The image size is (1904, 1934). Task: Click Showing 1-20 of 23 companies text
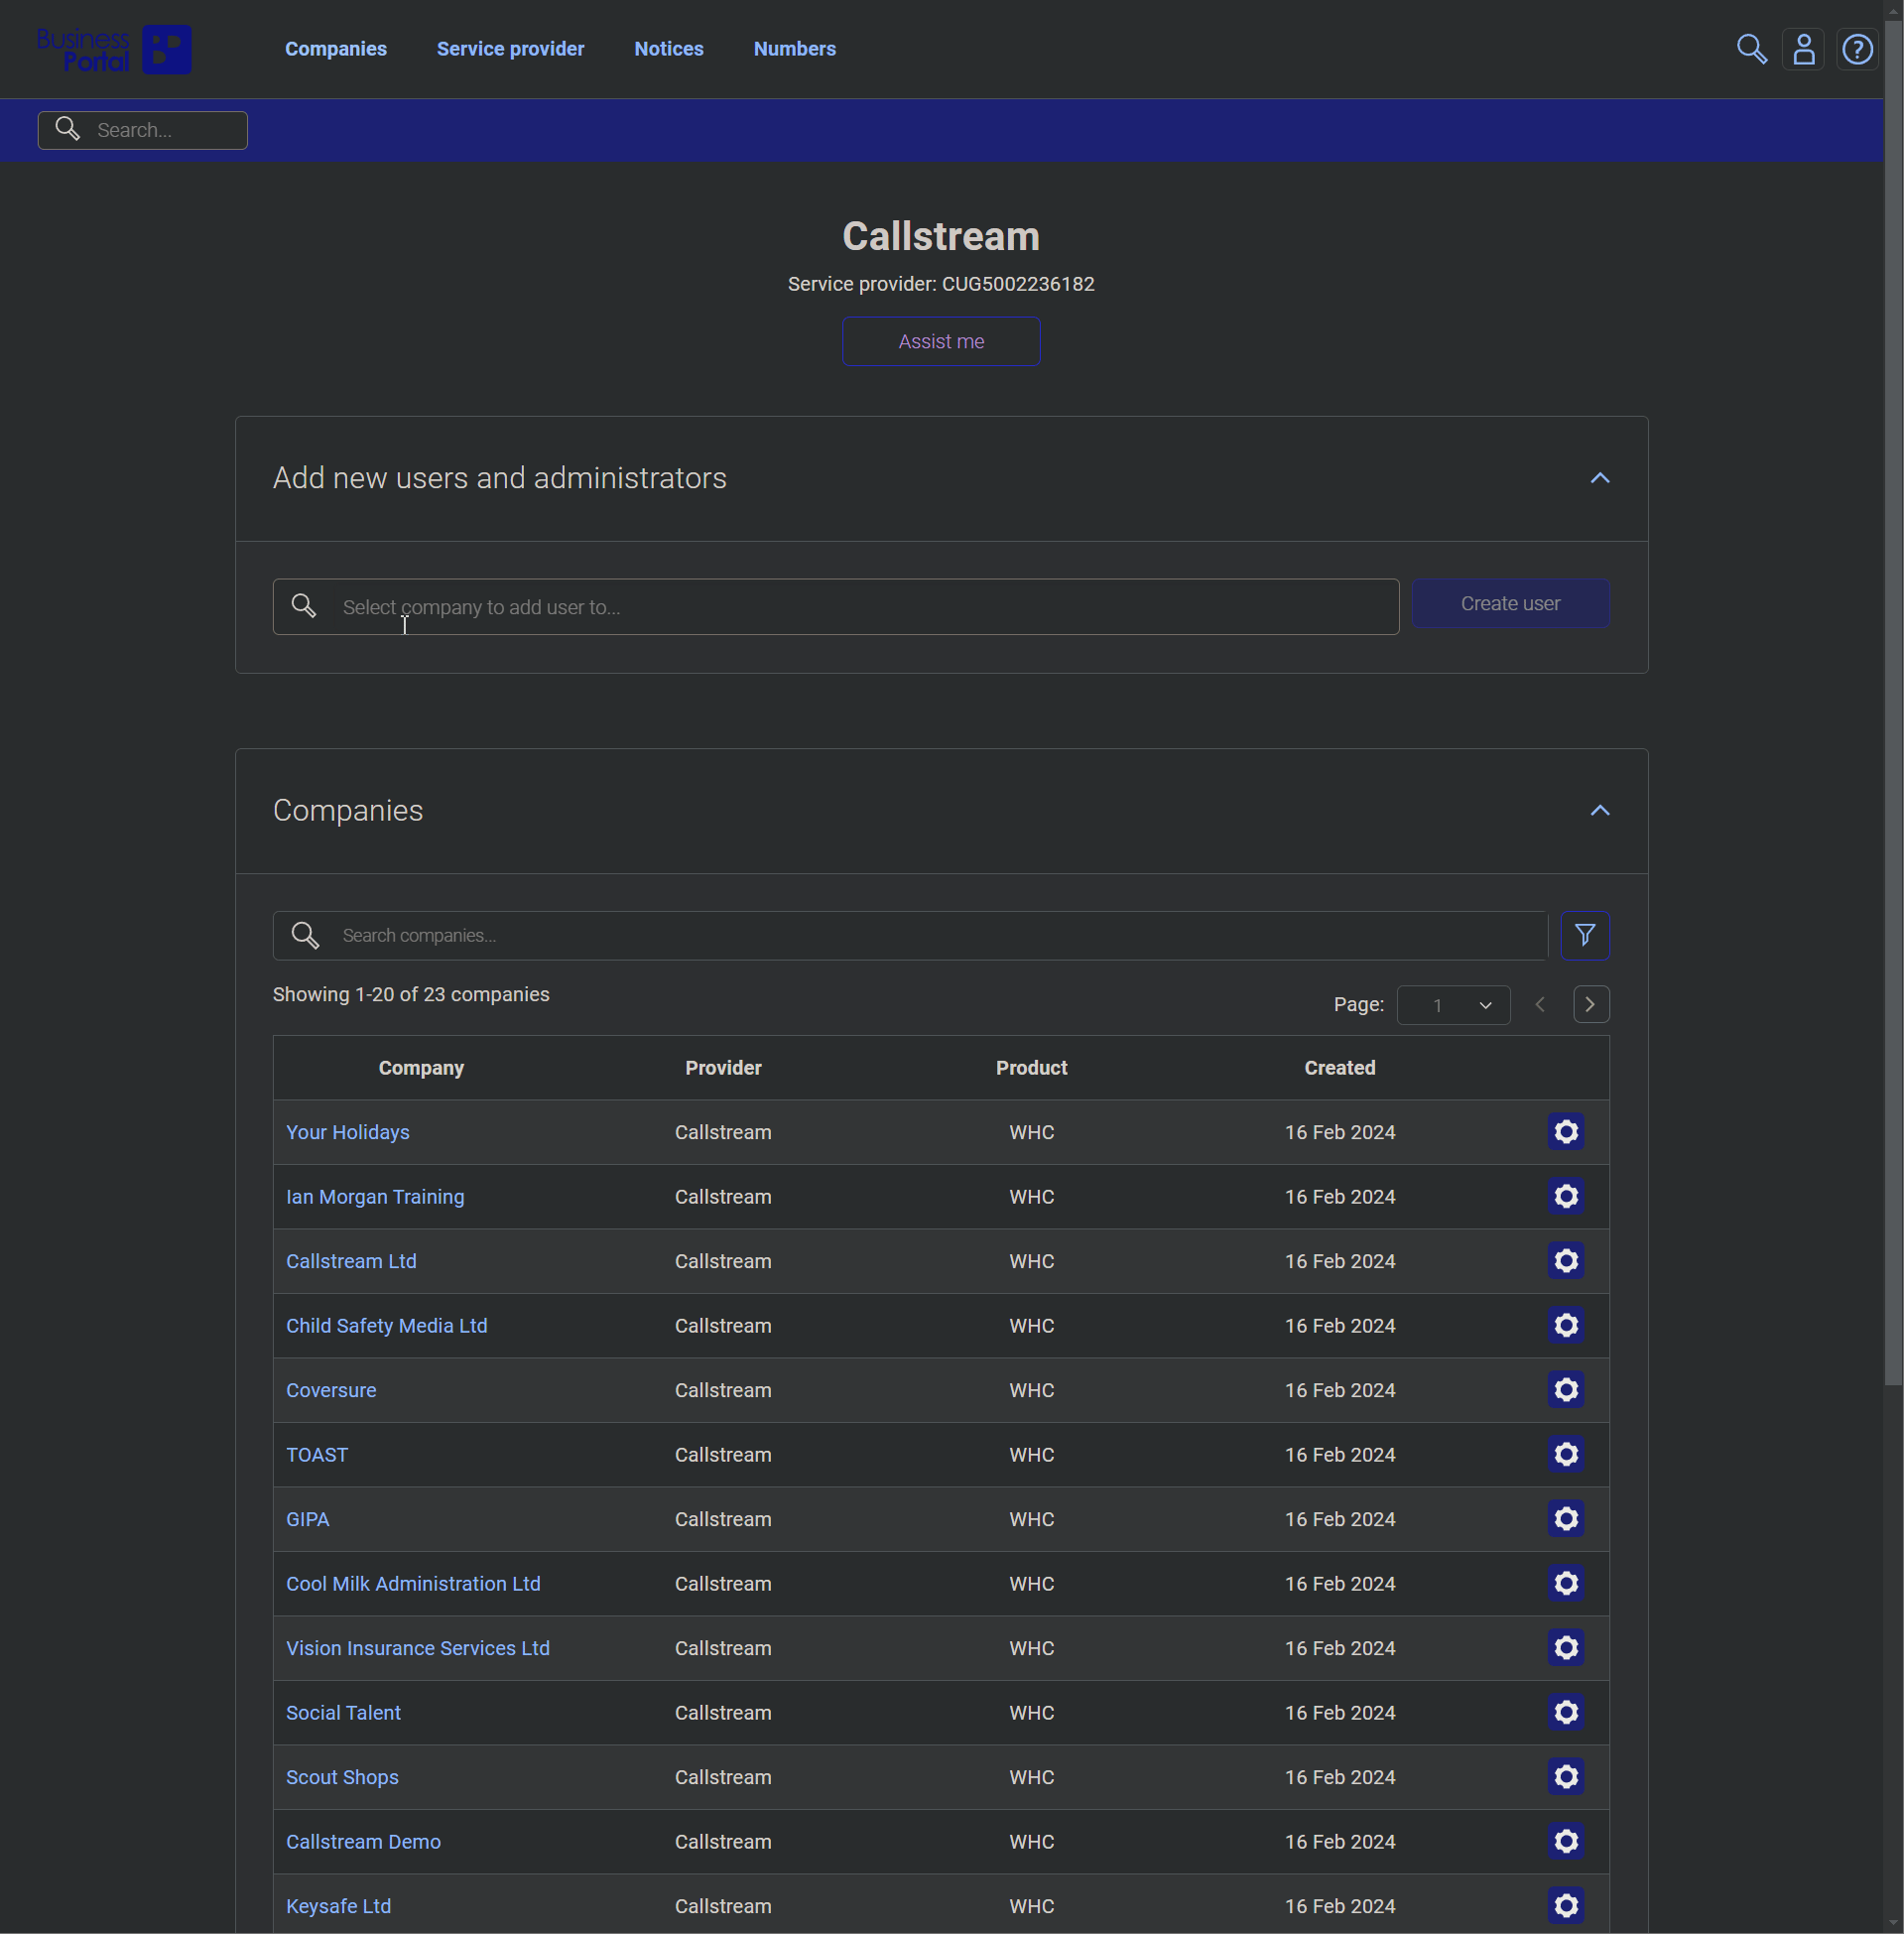pyautogui.click(x=411, y=994)
